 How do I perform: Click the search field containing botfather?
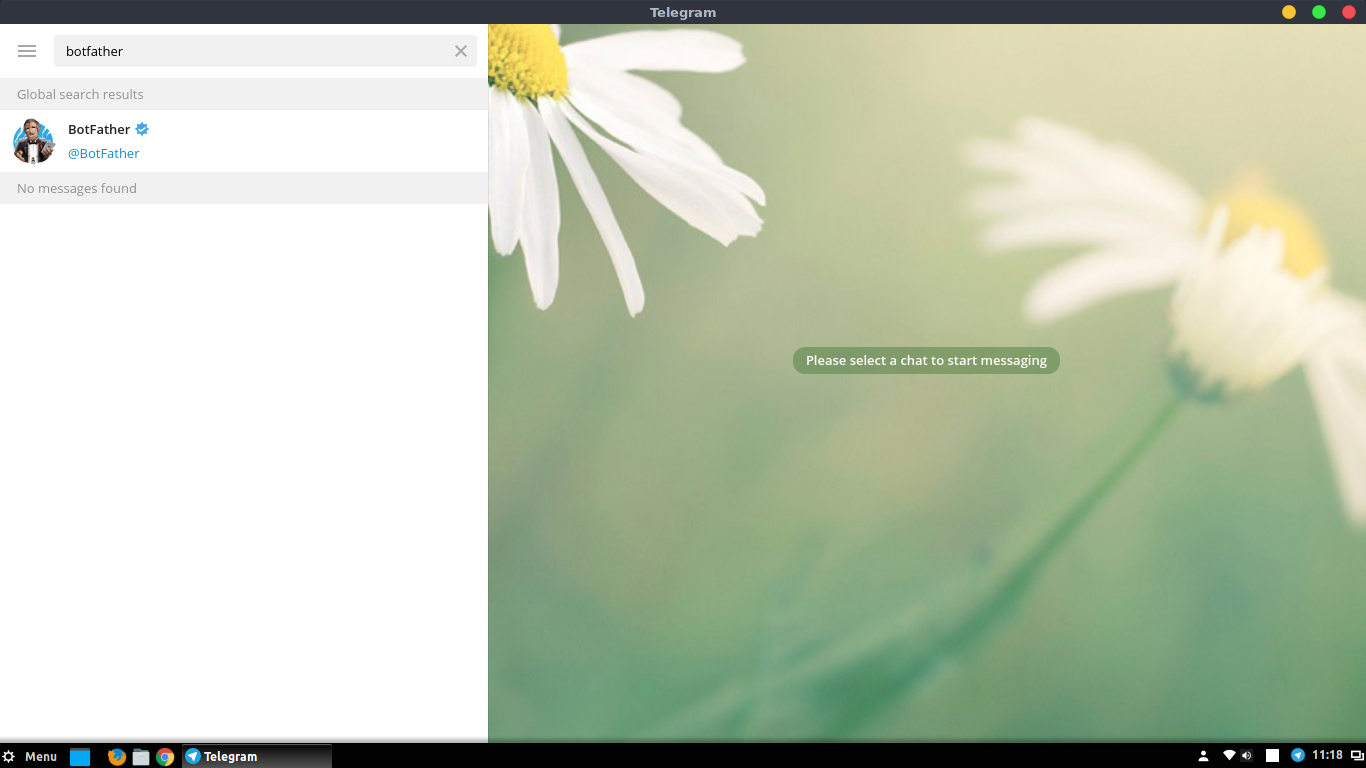point(265,51)
